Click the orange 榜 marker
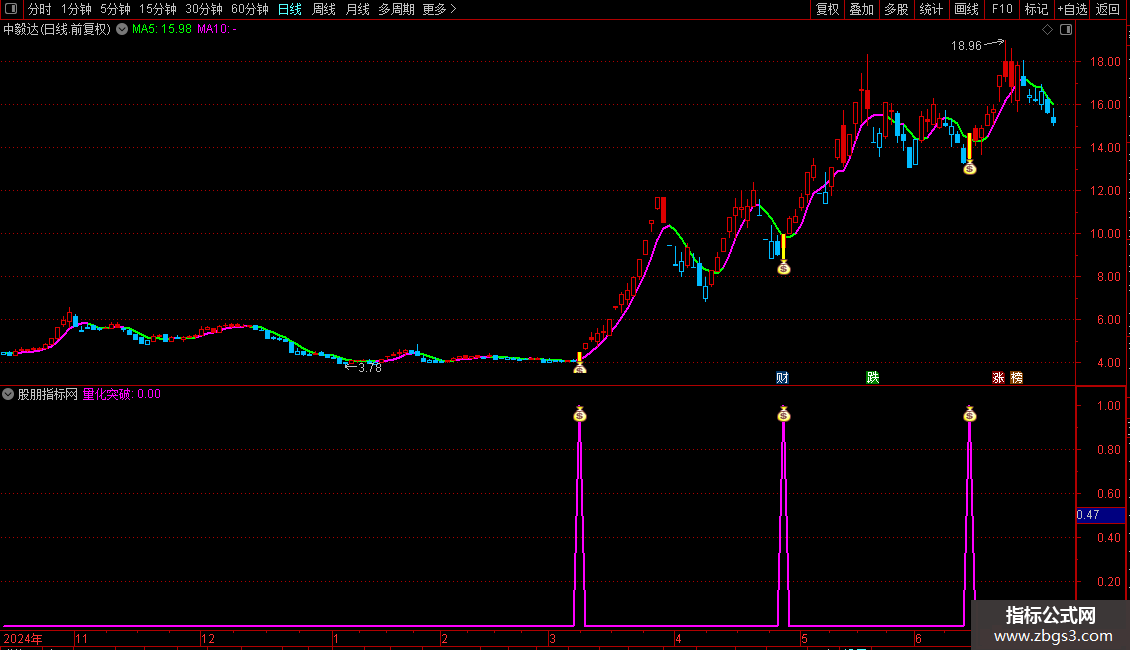The width and height of the screenshot is (1130, 650). (1016, 378)
